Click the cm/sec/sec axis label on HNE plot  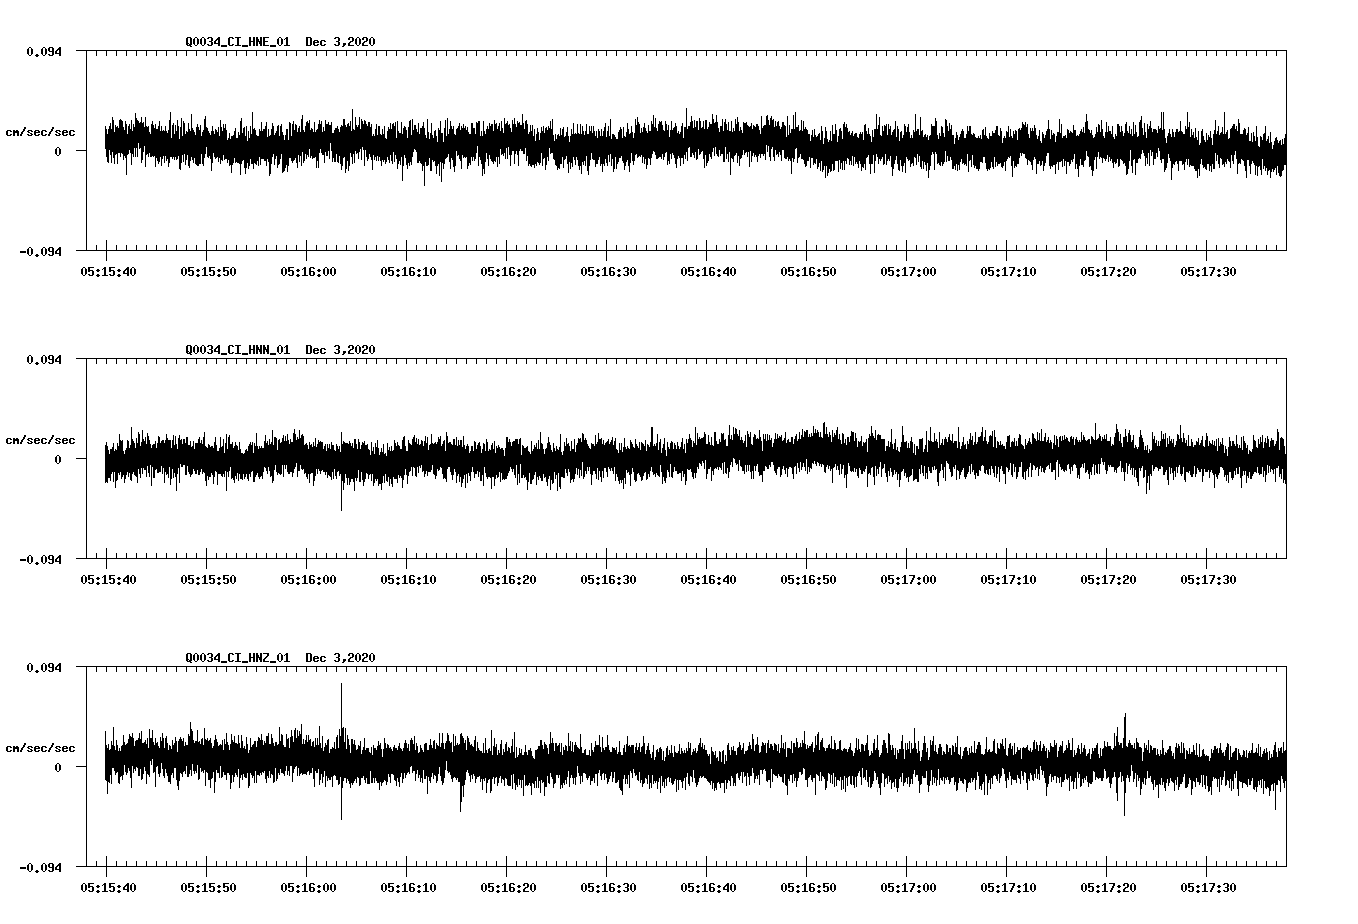tap(40, 130)
